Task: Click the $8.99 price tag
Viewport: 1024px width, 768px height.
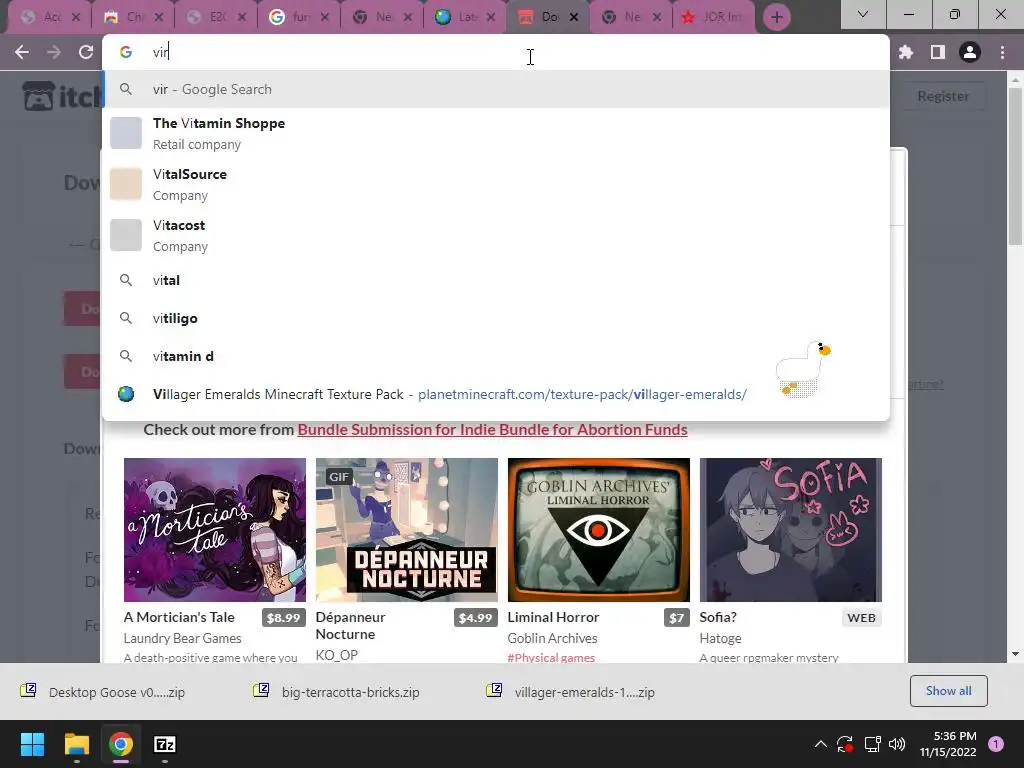Action: (x=283, y=618)
